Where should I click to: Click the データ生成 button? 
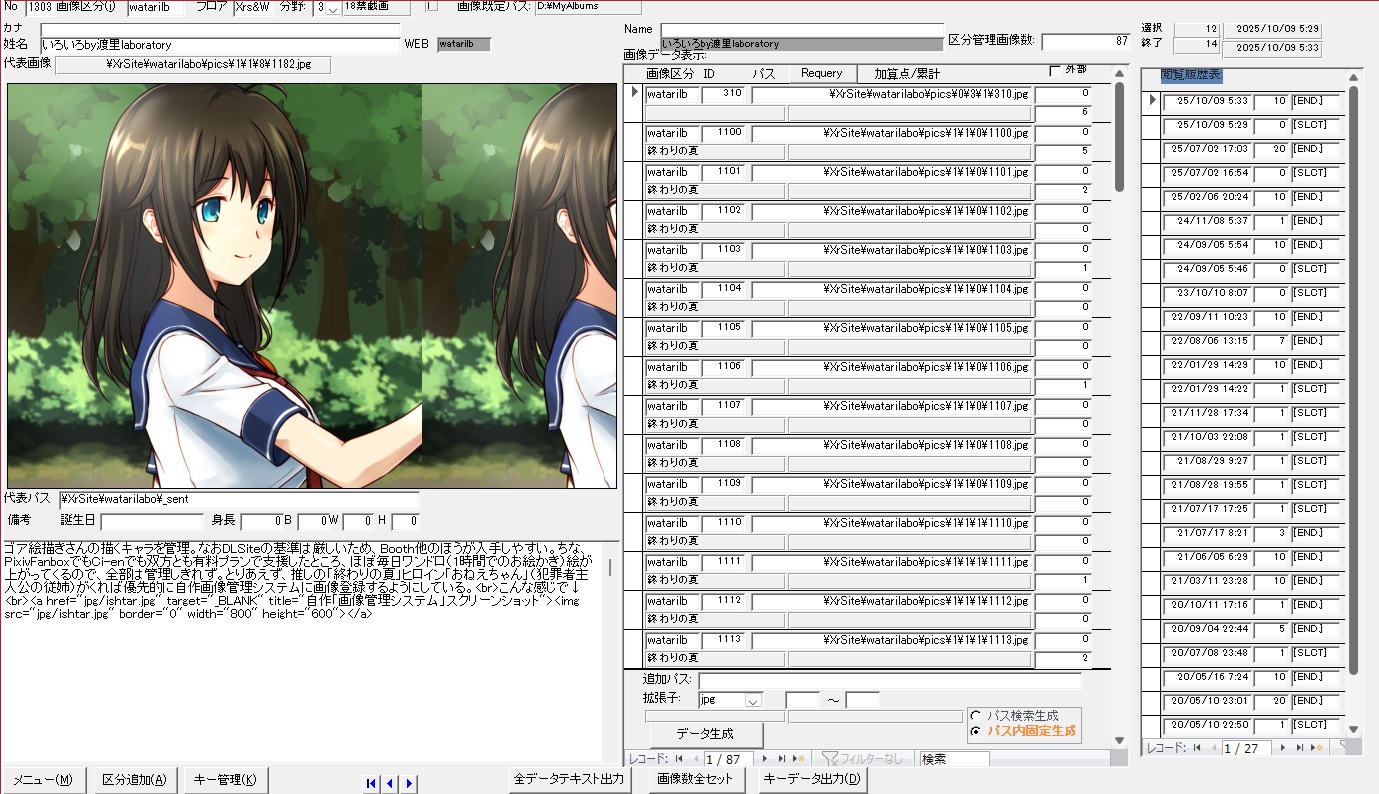[706, 733]
